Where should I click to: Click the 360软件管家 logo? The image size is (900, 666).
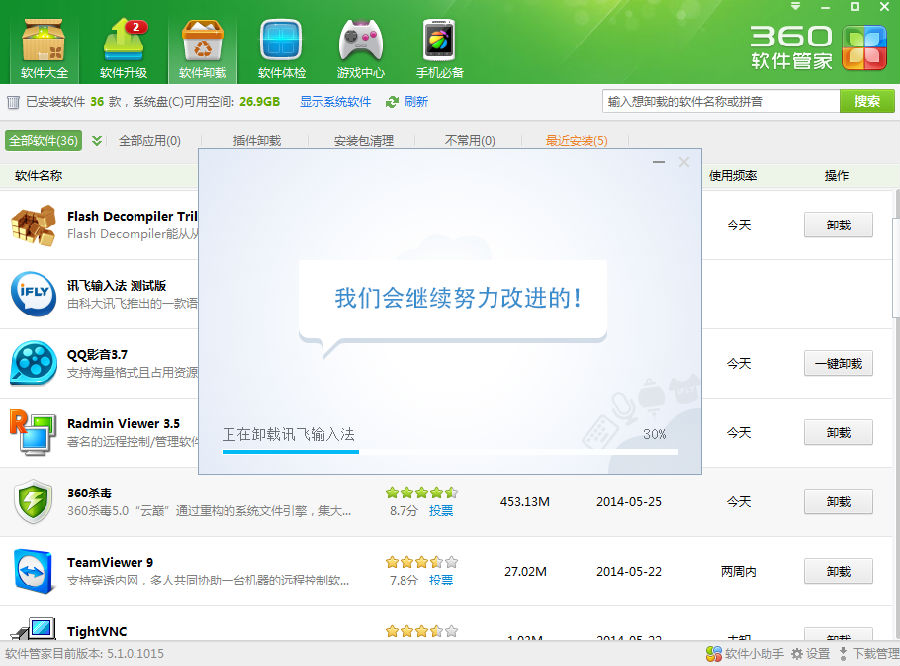click(818, 48)
